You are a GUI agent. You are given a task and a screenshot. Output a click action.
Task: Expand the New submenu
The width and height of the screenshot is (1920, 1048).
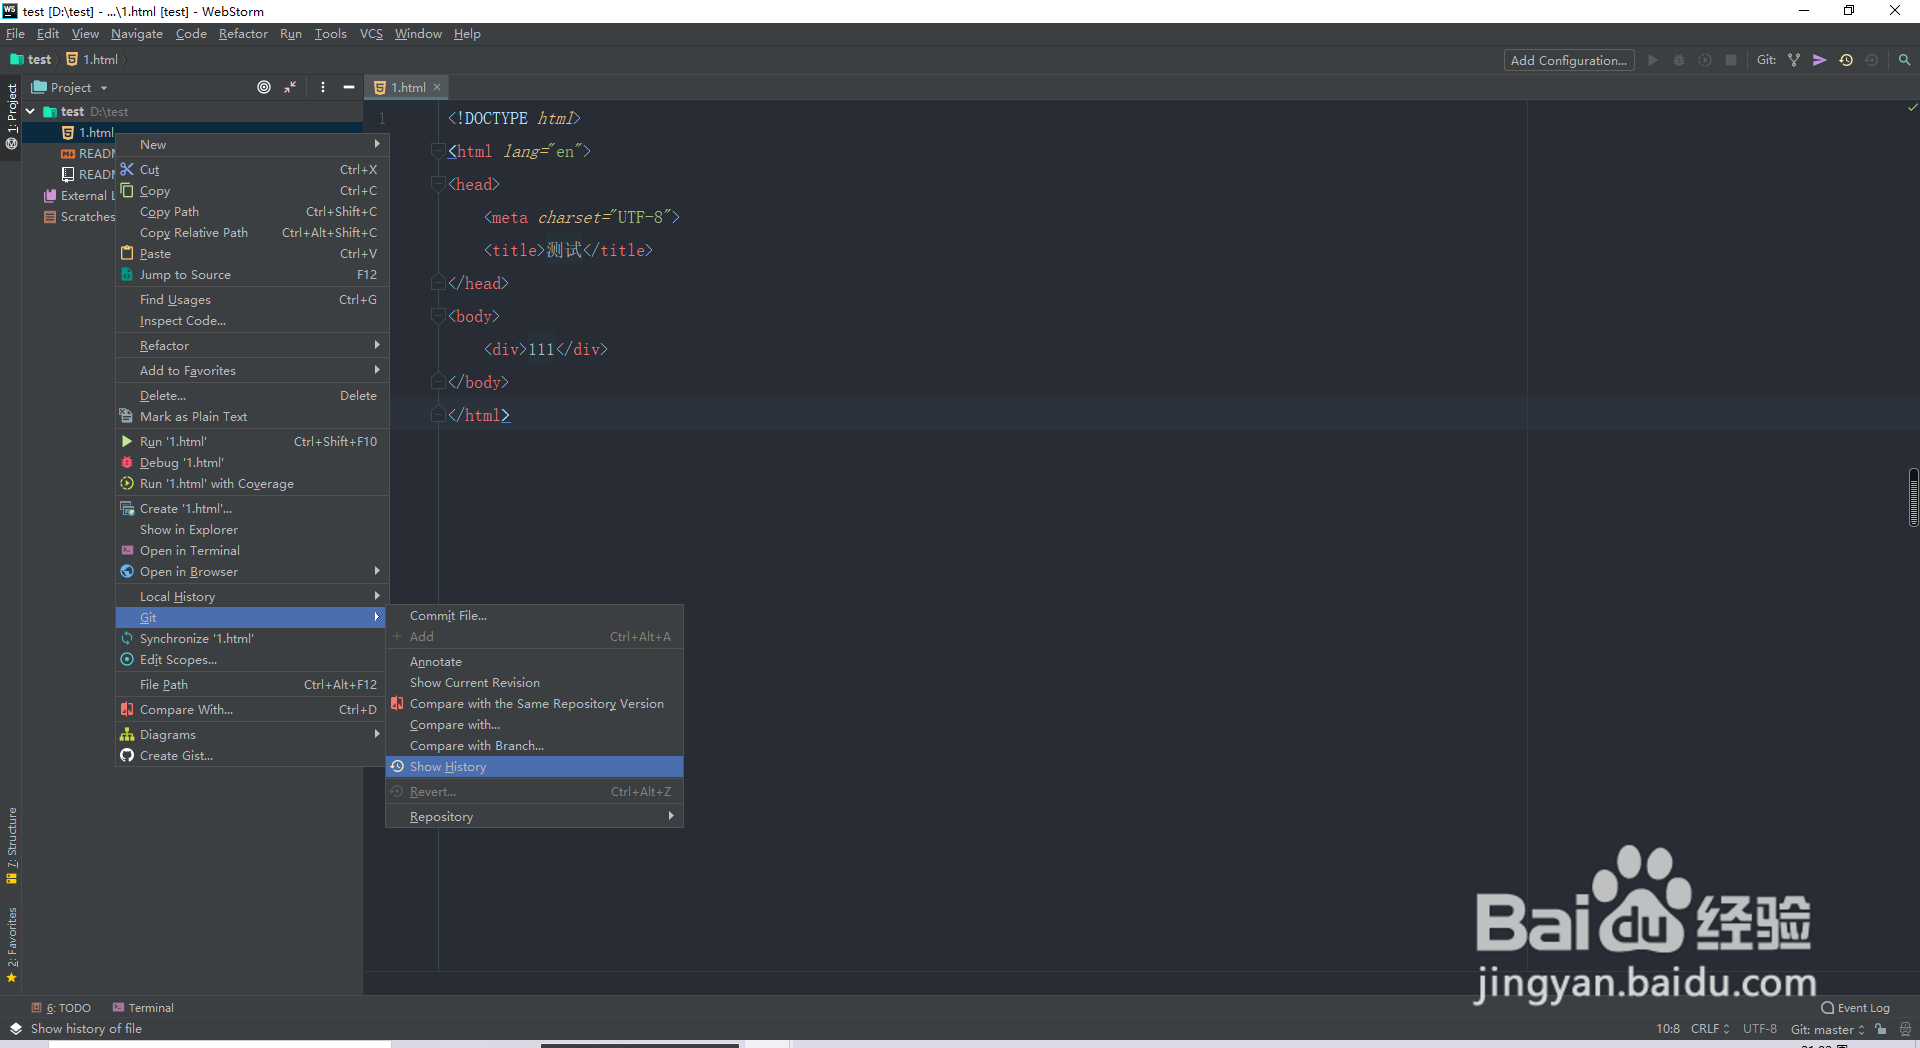(252, 145)
